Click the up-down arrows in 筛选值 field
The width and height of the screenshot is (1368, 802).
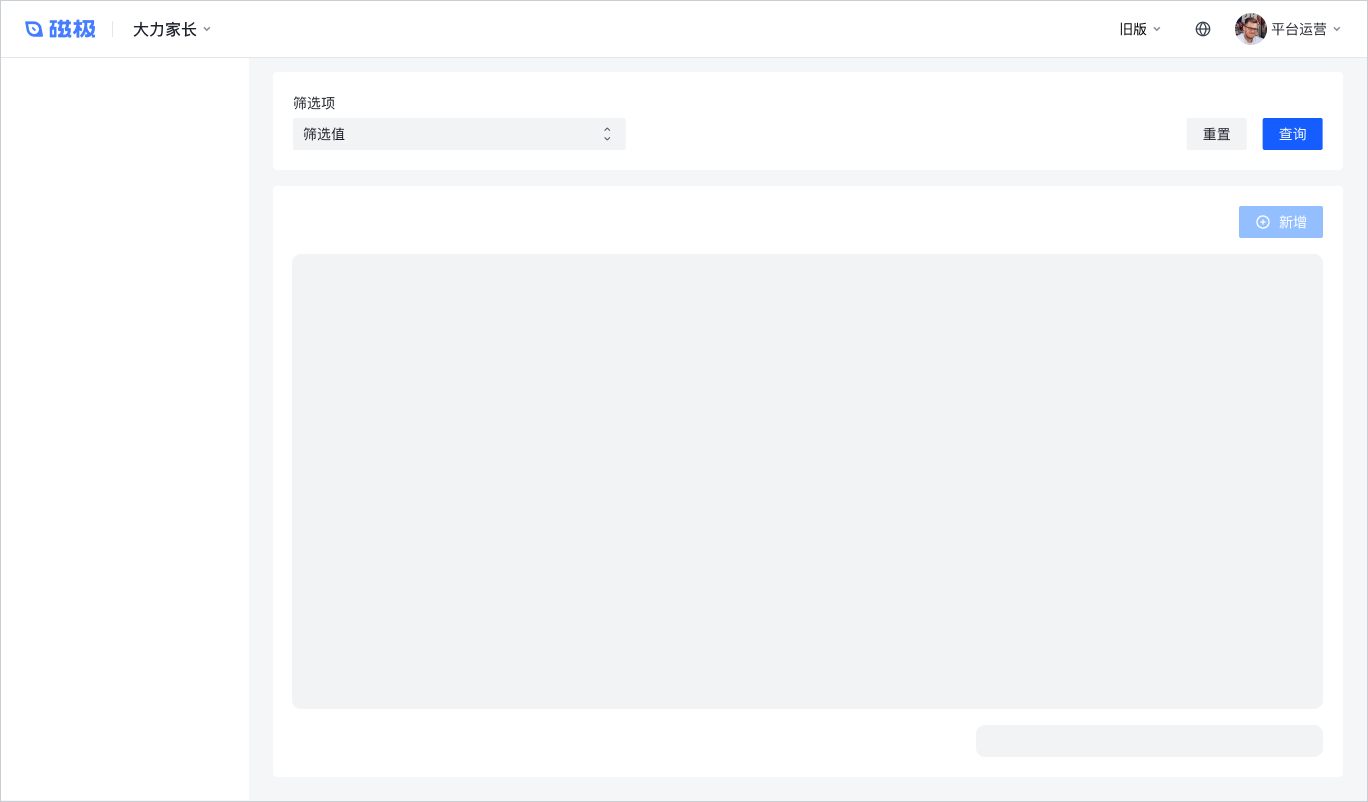coord(607,134)
